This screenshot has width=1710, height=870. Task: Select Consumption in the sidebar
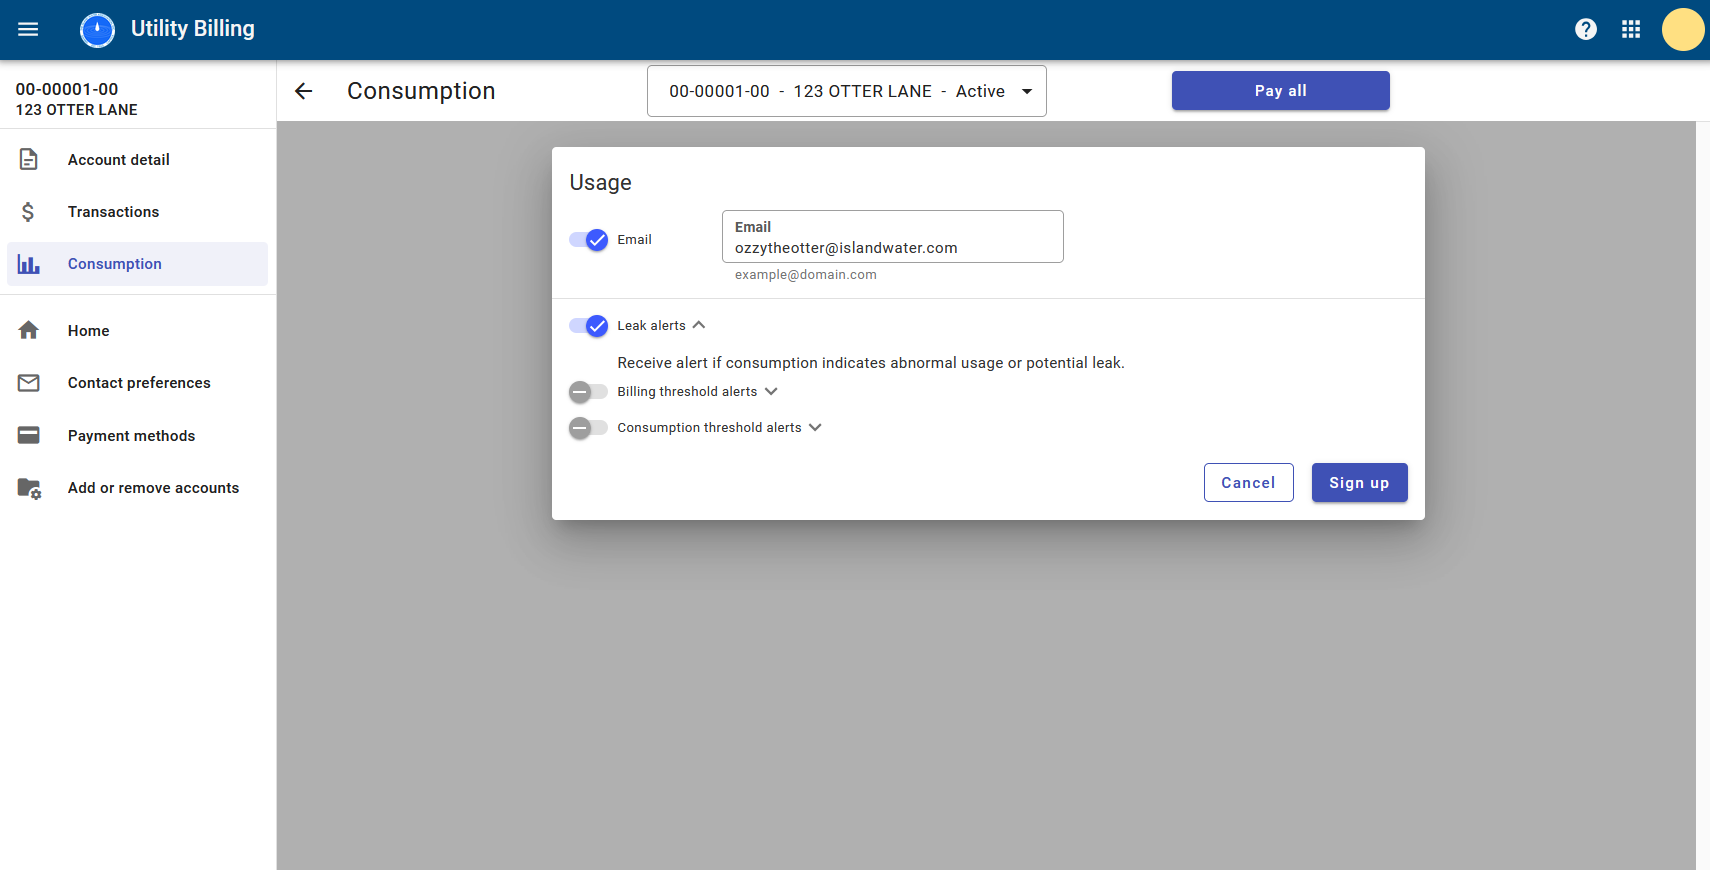tap(137, 264)
